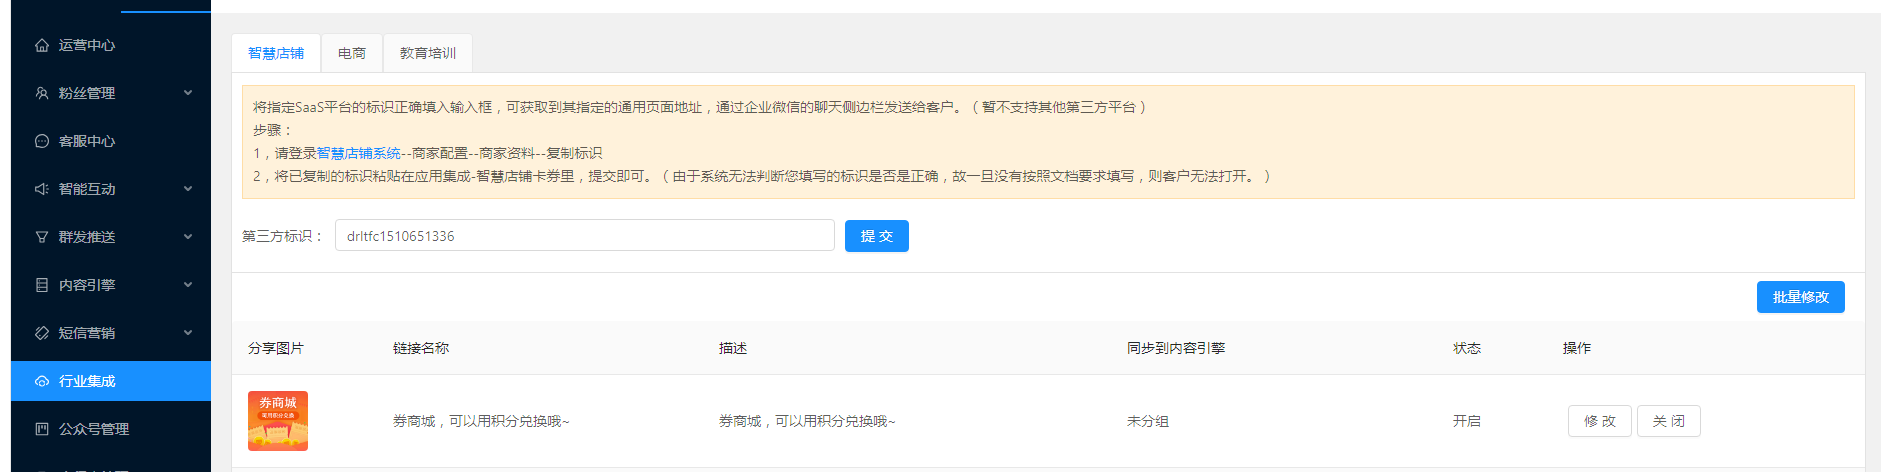Open 公众号管理 menu item

tap(111, 429)
